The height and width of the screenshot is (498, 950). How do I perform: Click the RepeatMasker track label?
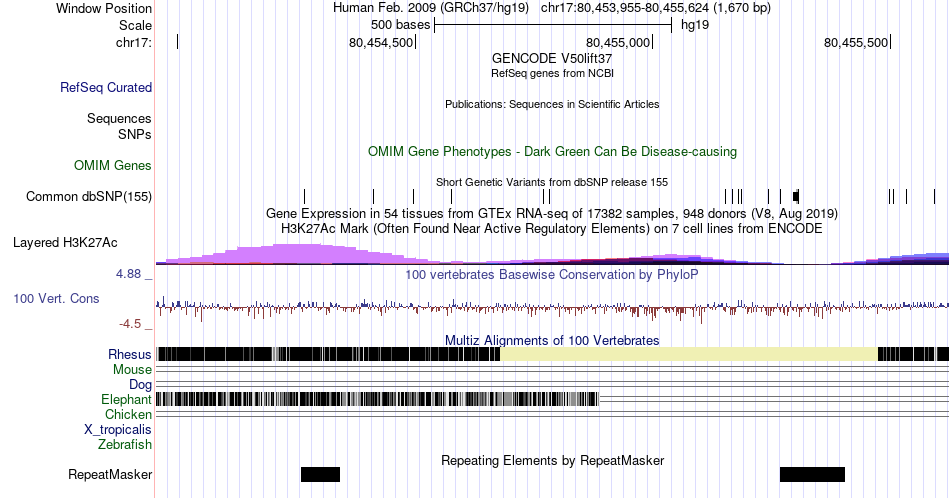tap(110, 474)
